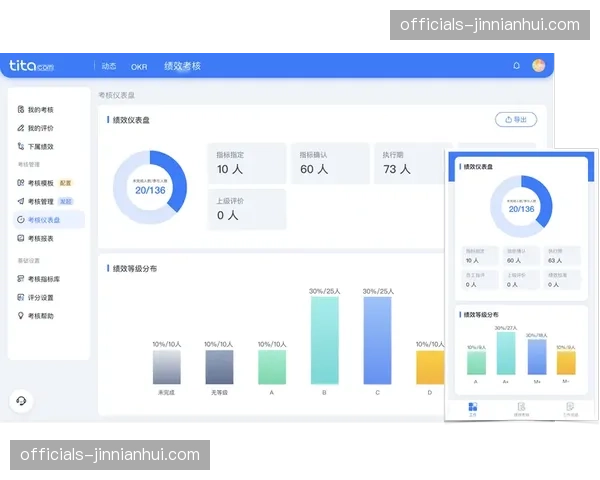Open 考核帮助 in the sidebar
The image size is (600, 480).
[x=40, y=316]
